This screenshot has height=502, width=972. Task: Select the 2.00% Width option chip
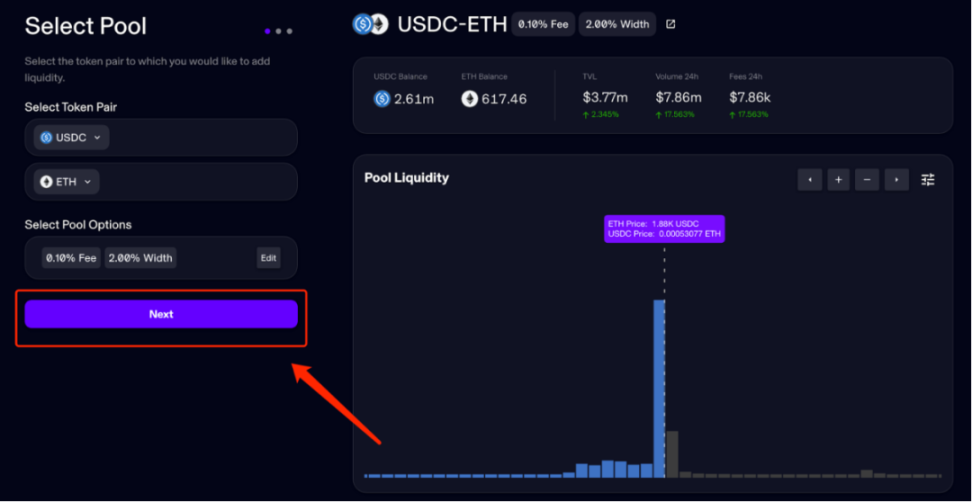tap(140, 258)
